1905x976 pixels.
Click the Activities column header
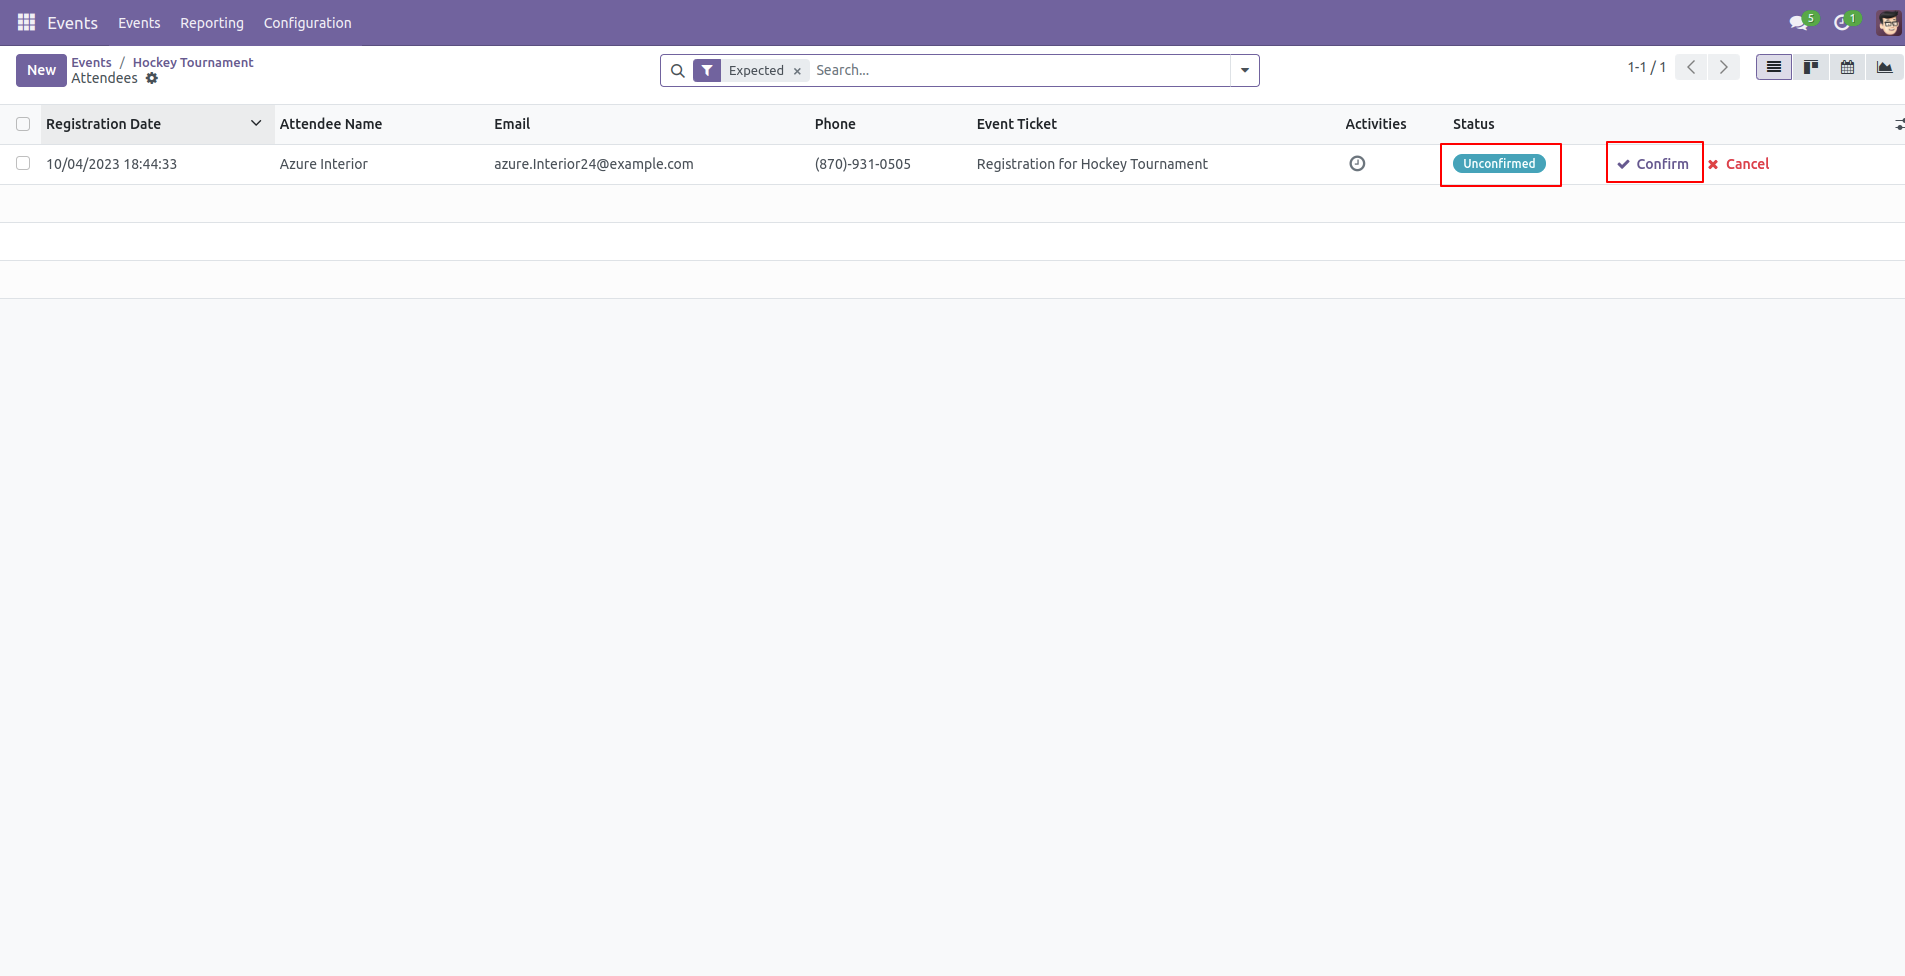click(1376, 124)
